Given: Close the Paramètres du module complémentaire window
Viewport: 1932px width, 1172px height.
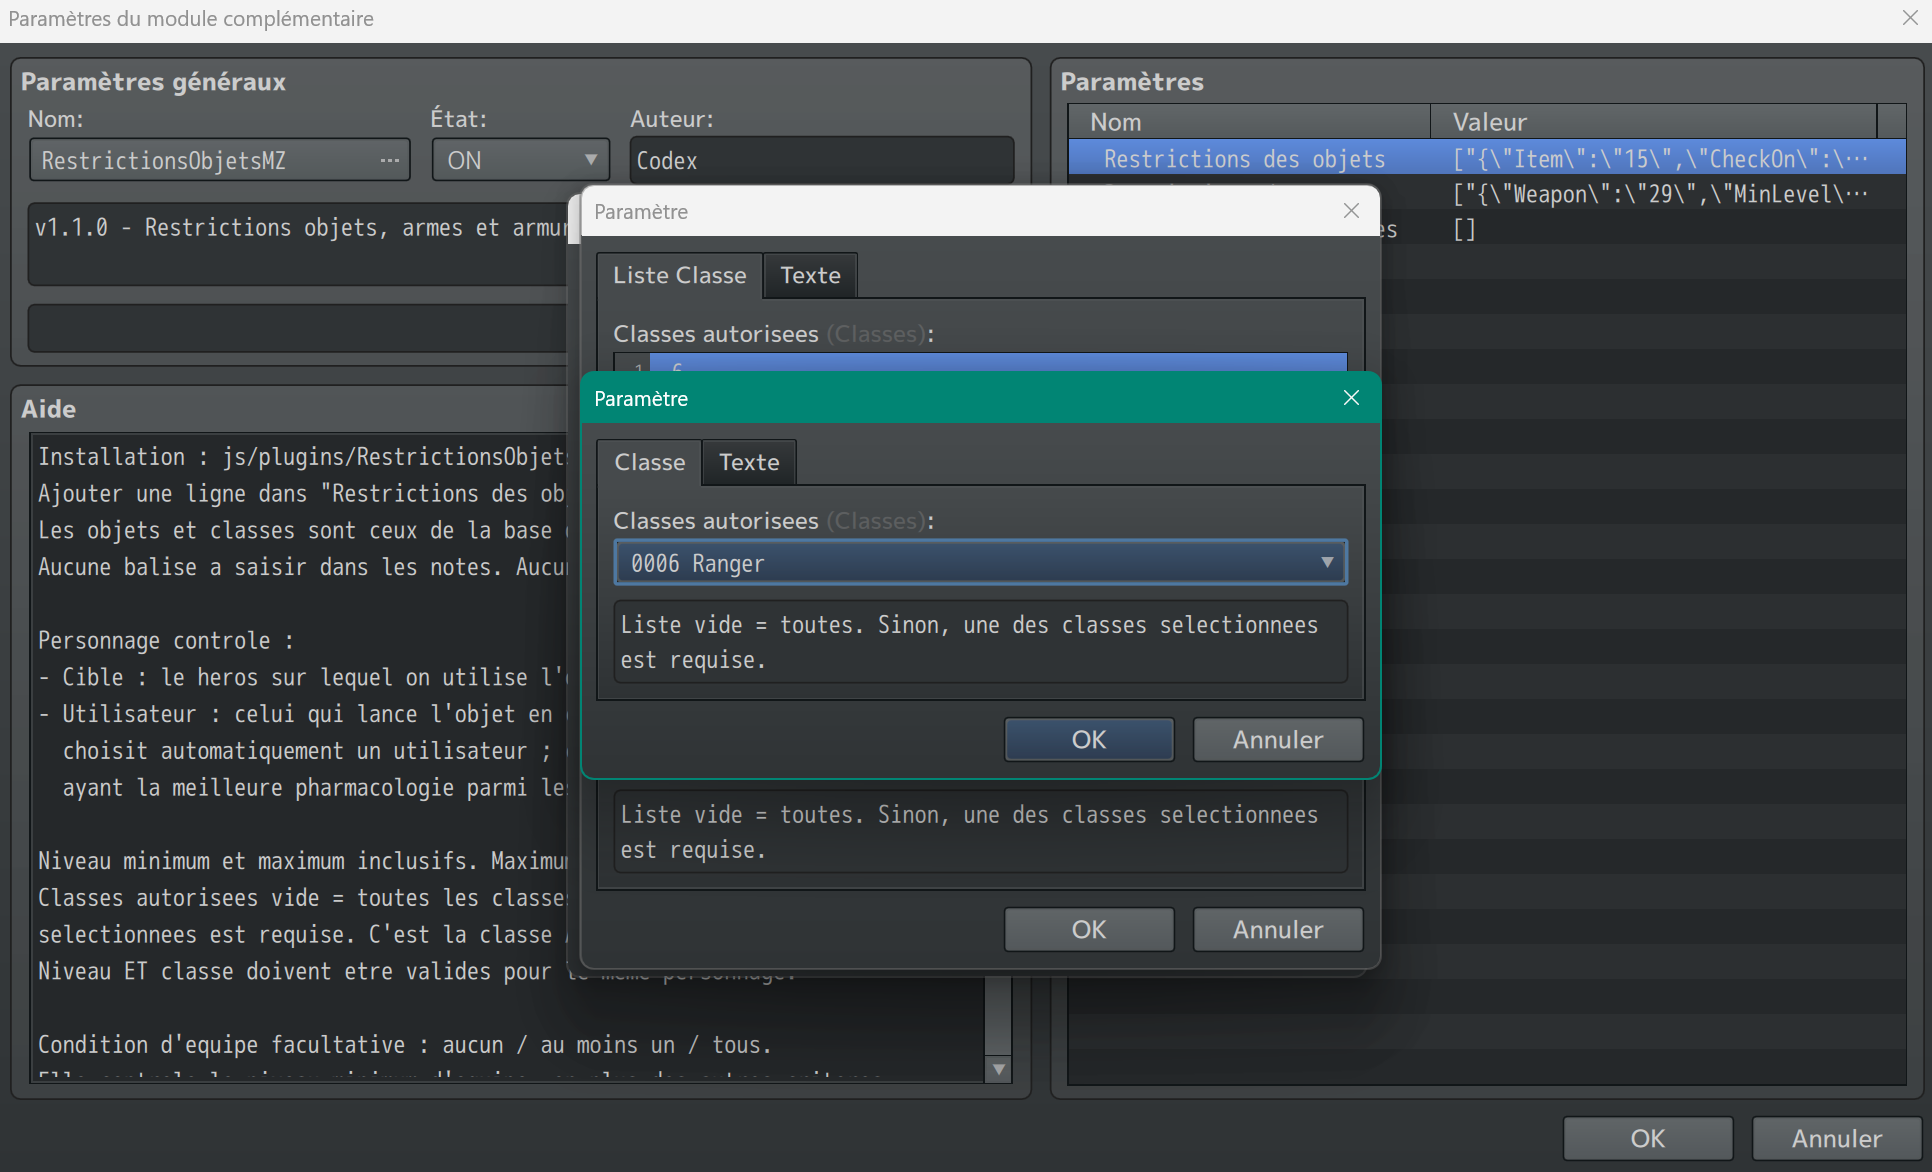Looking at the screenshot, I should pyautogui.click(x=1908, y=18).
